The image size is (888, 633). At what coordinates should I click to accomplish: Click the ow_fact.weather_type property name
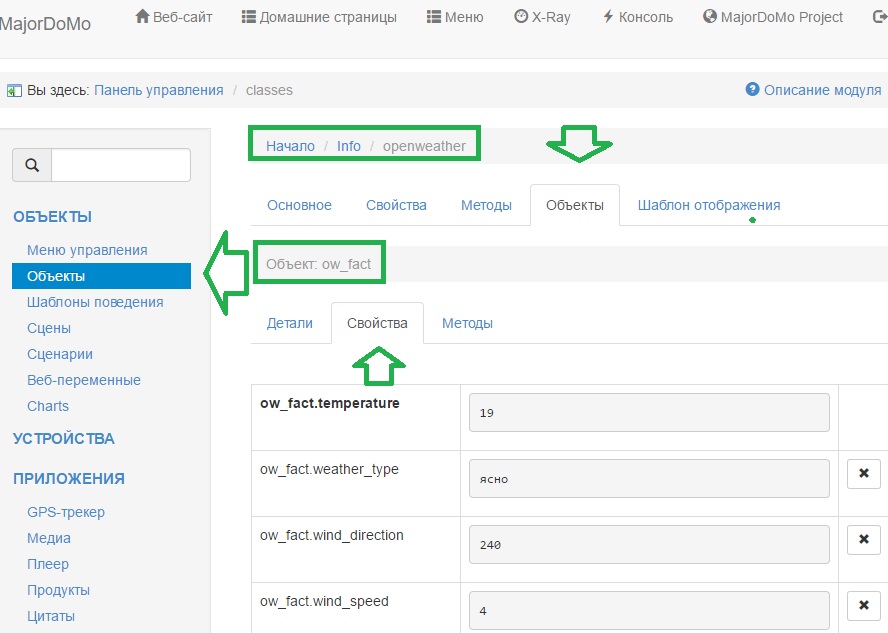click(x=329, y=469)
